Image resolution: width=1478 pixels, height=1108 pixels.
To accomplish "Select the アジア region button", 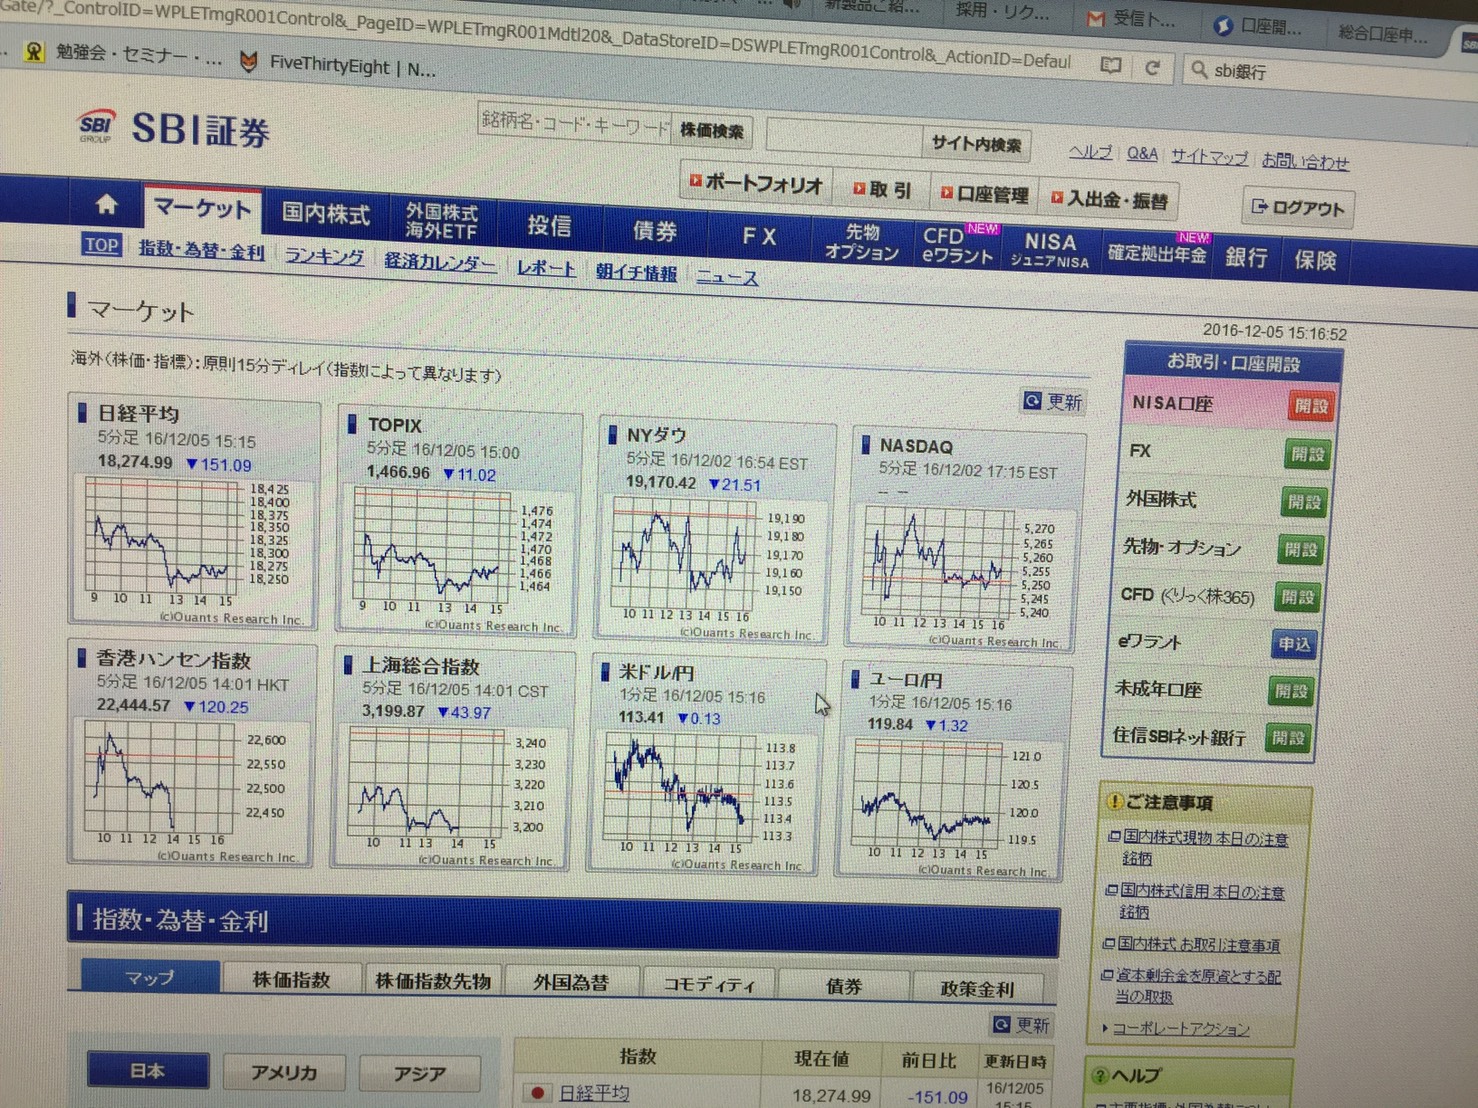I will click(420, 1074).
